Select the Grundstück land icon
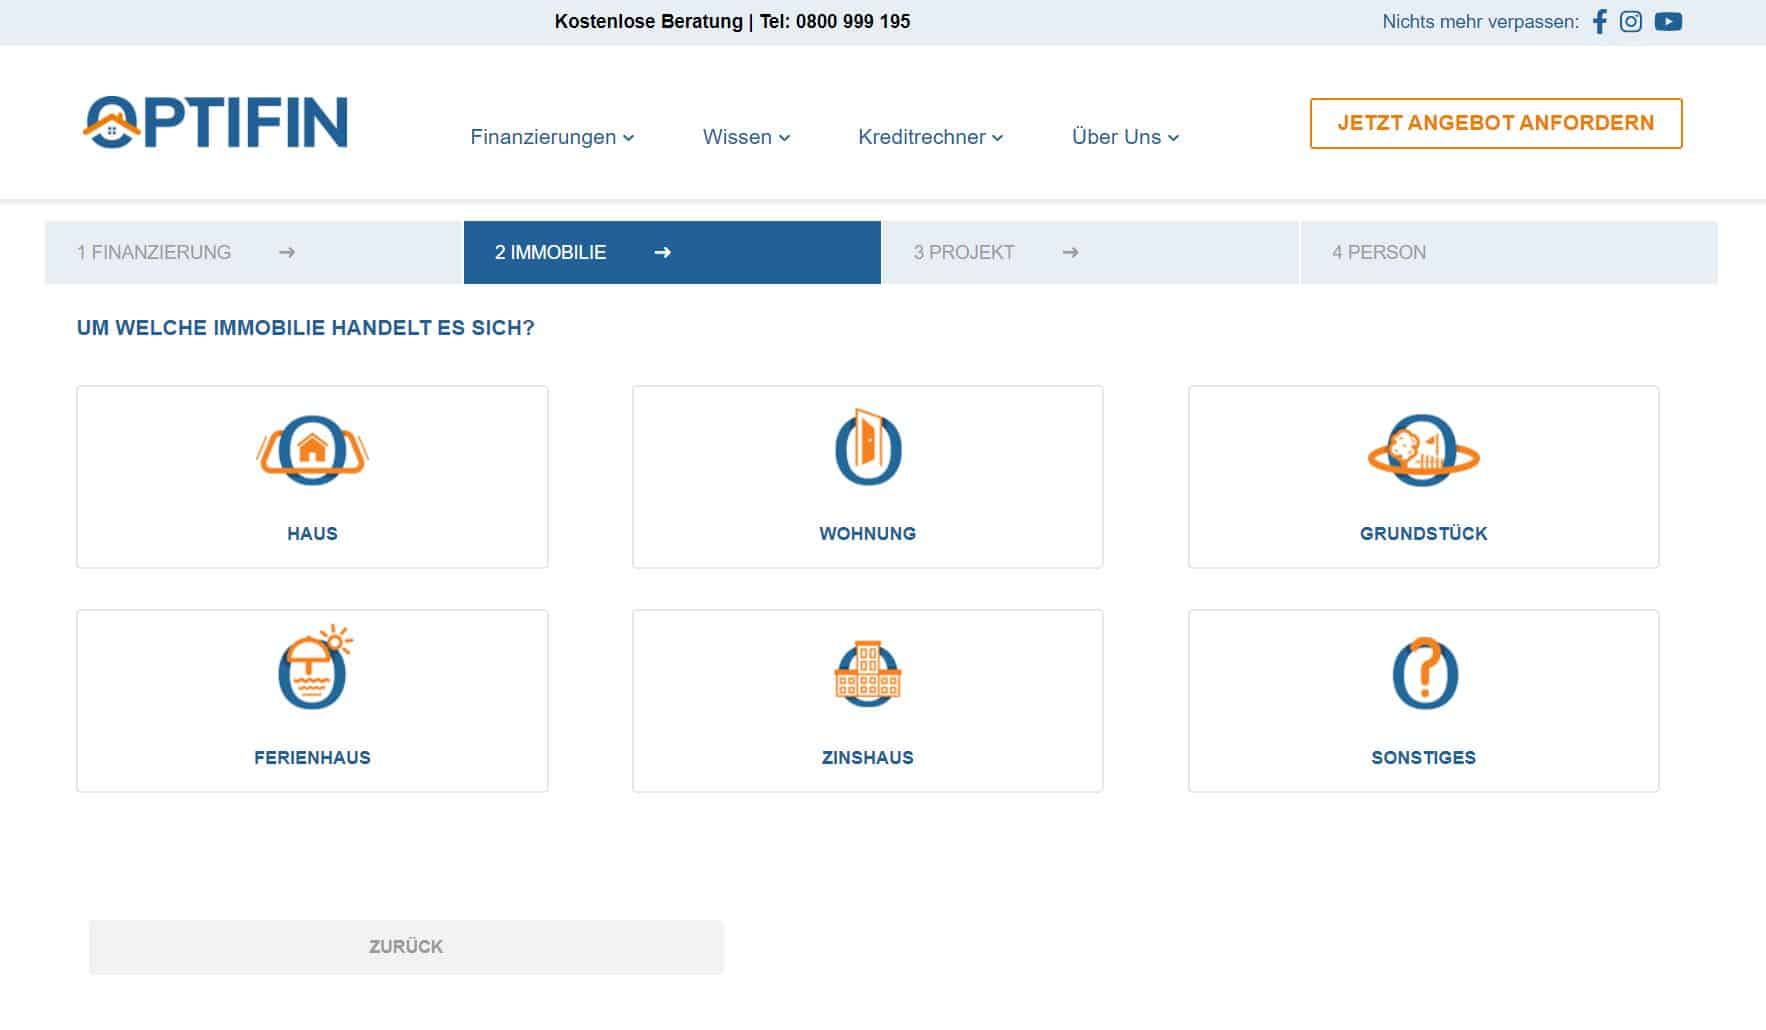 (1423, 450)
